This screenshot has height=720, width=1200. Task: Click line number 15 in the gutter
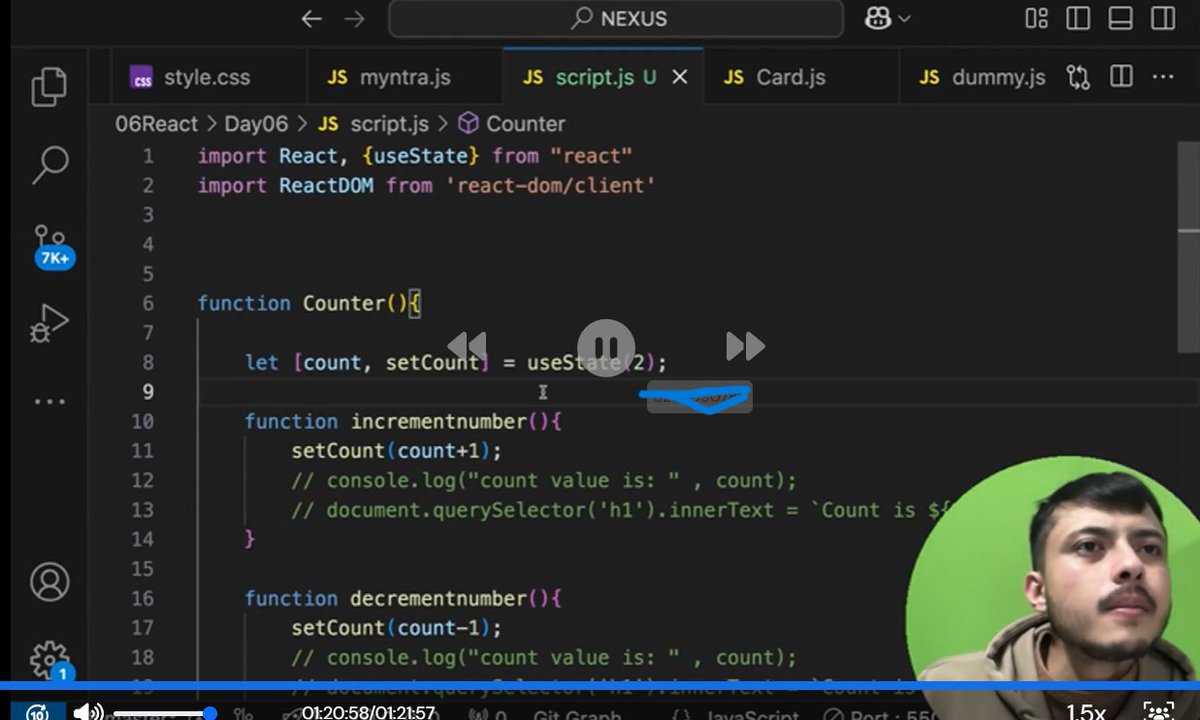click(143, 569)
